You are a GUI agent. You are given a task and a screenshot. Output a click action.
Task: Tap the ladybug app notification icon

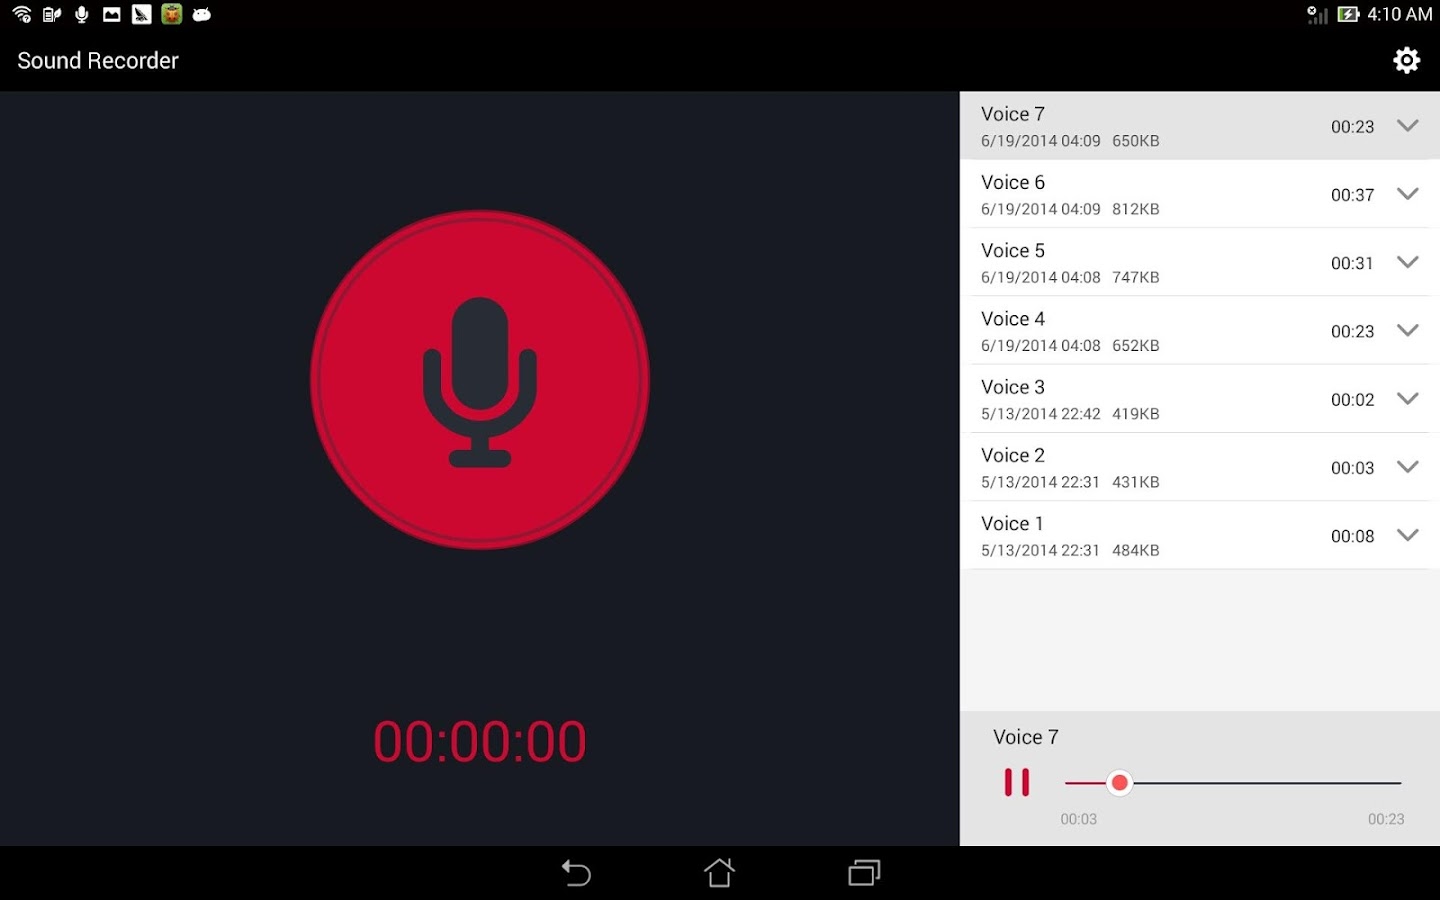pos(171,14)
